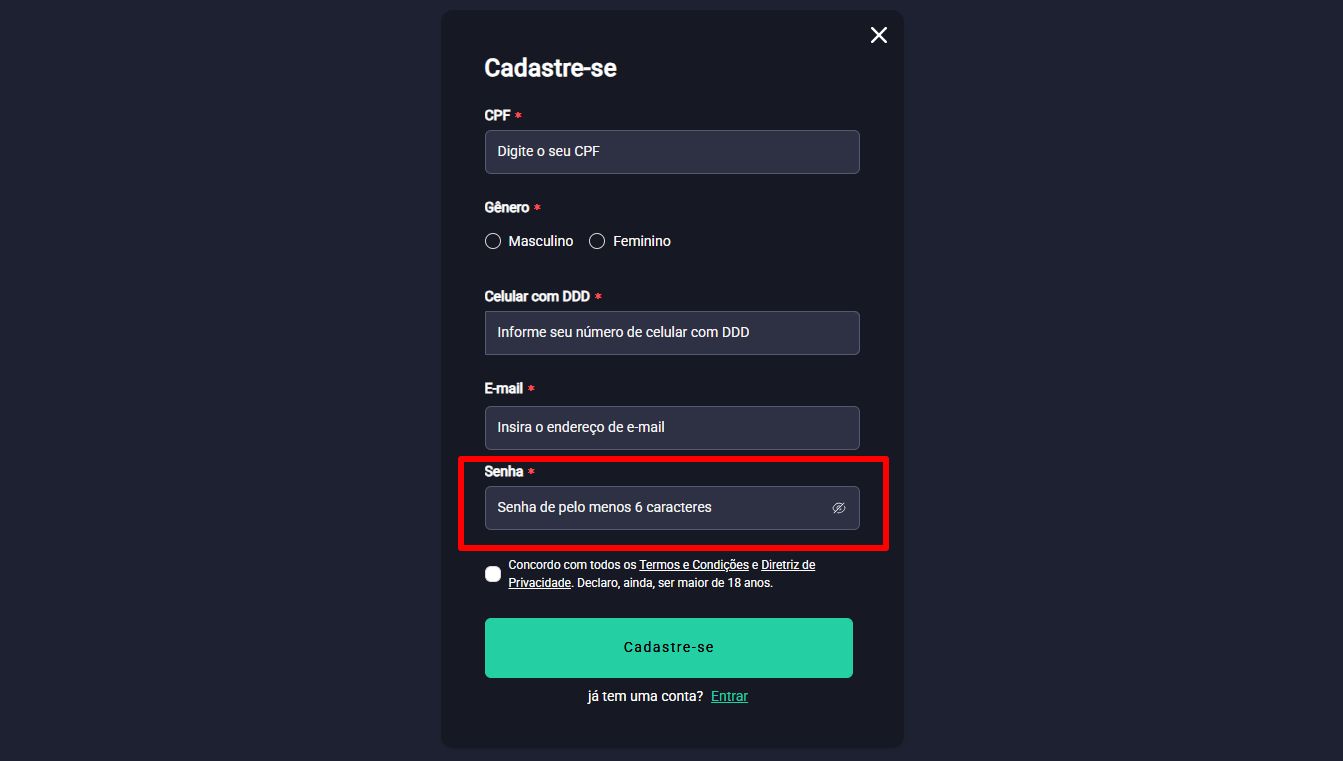The width and height of the screenshot is (1343, 761).
Task: Close the Cadastre-se registration dialog
Action: pyautogui.click(x=878, y=36)
